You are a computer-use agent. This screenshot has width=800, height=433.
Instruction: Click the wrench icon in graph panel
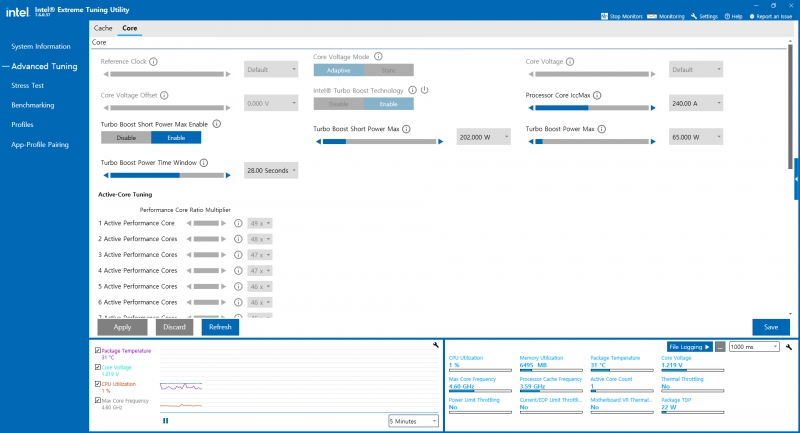(x=435, y=345)
